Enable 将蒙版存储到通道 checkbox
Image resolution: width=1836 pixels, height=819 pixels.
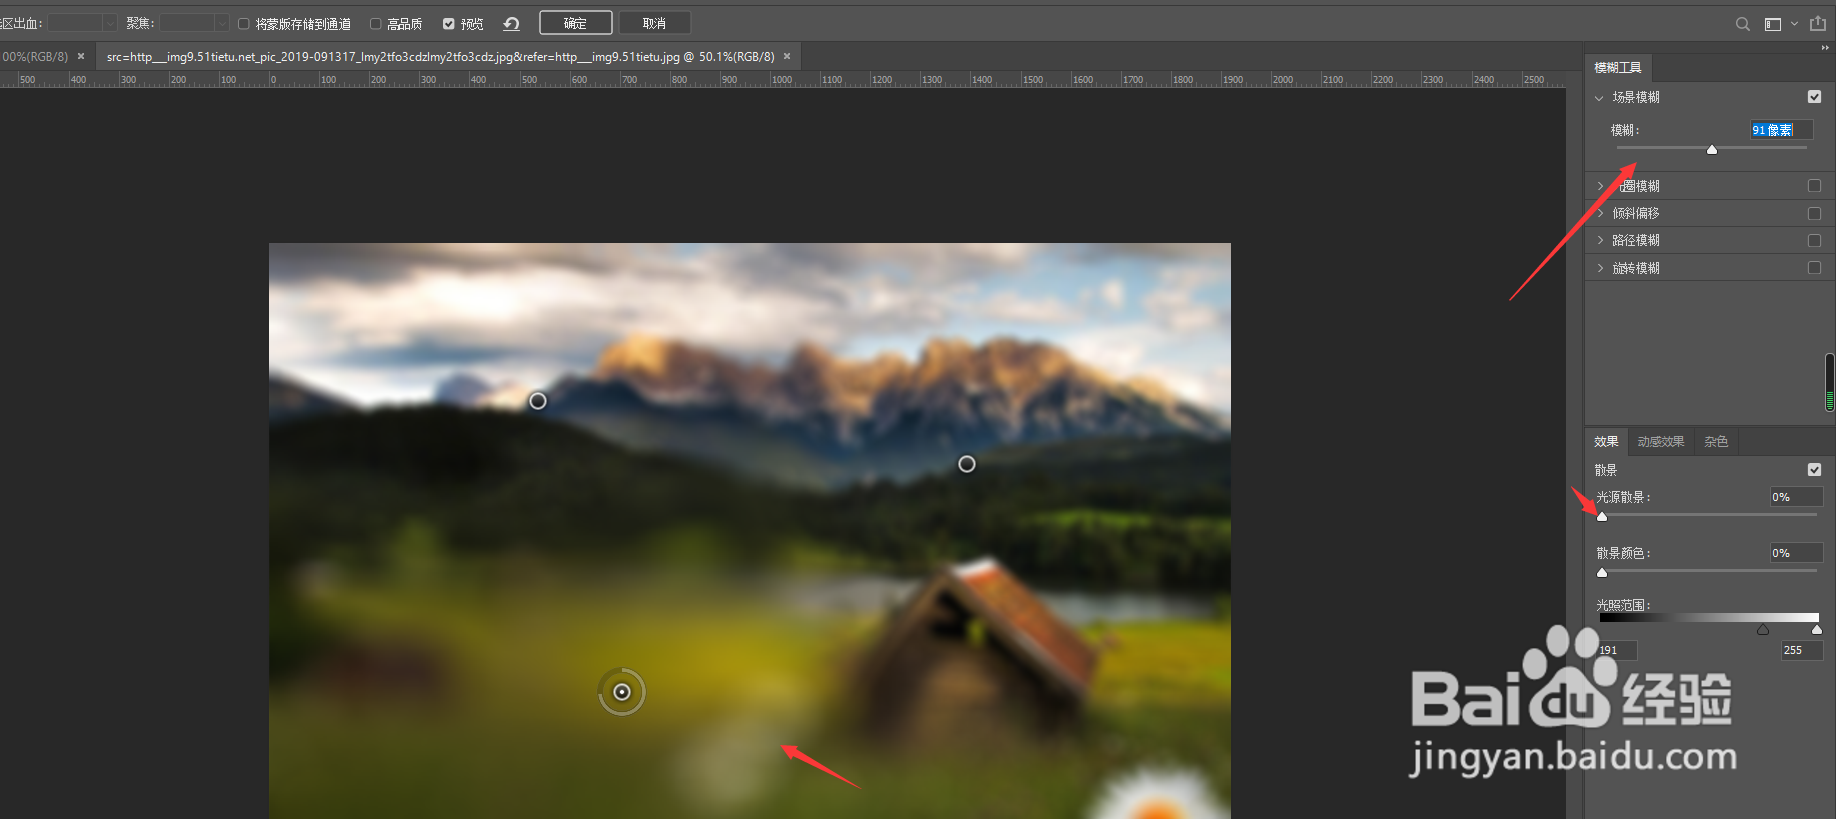pyautogui.click(x=243, y=24)
